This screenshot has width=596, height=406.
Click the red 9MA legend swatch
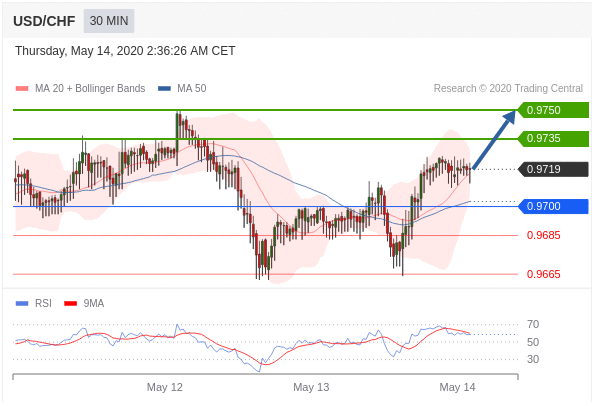point(71,304)
